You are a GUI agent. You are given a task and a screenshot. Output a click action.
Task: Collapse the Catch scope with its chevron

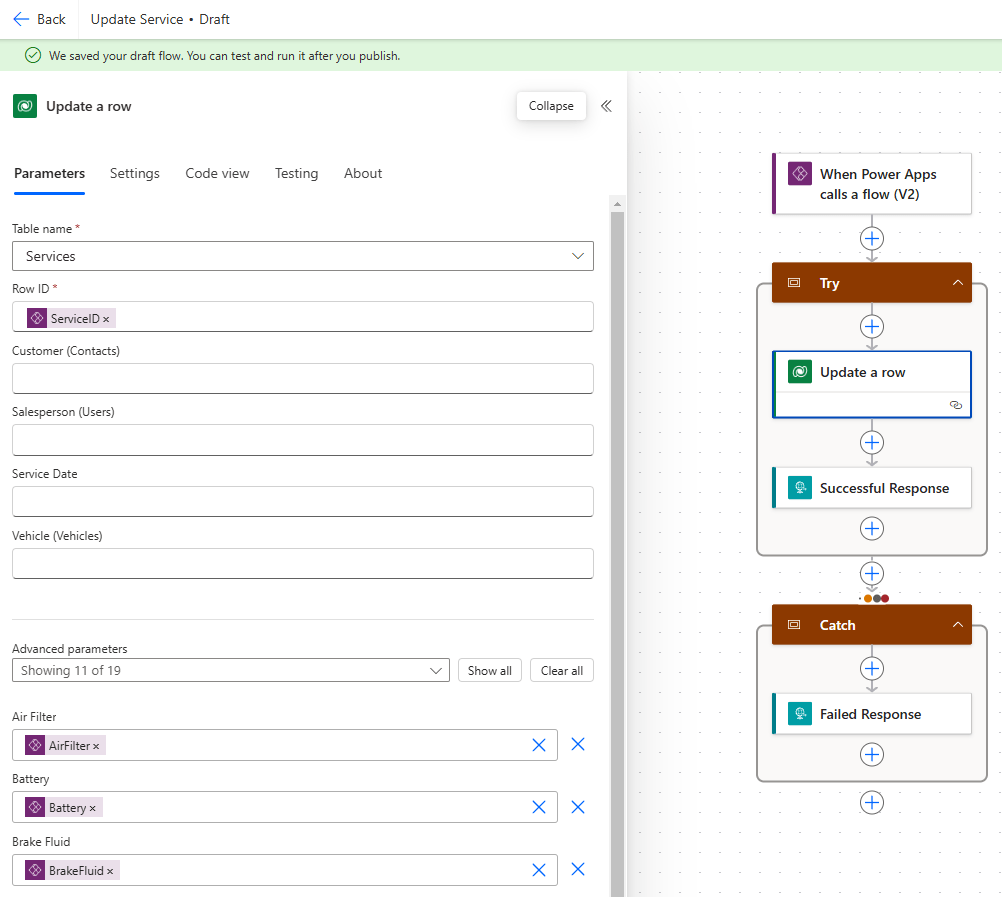957,625
